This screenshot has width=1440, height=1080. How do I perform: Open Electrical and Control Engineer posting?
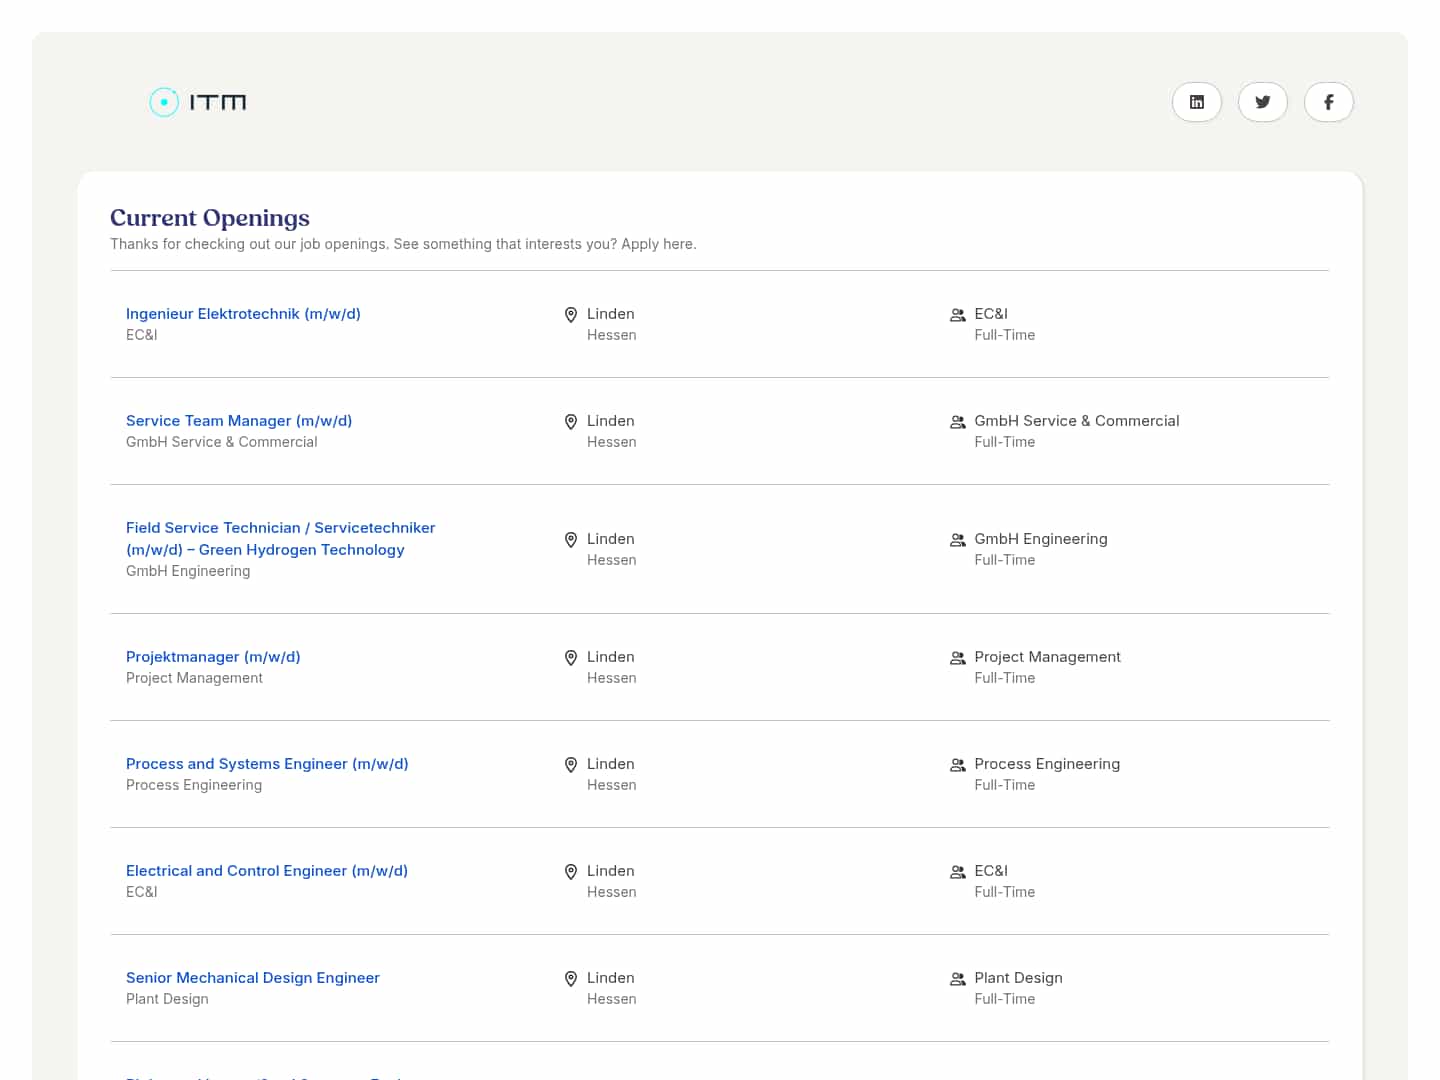click(x=267, y=871)
